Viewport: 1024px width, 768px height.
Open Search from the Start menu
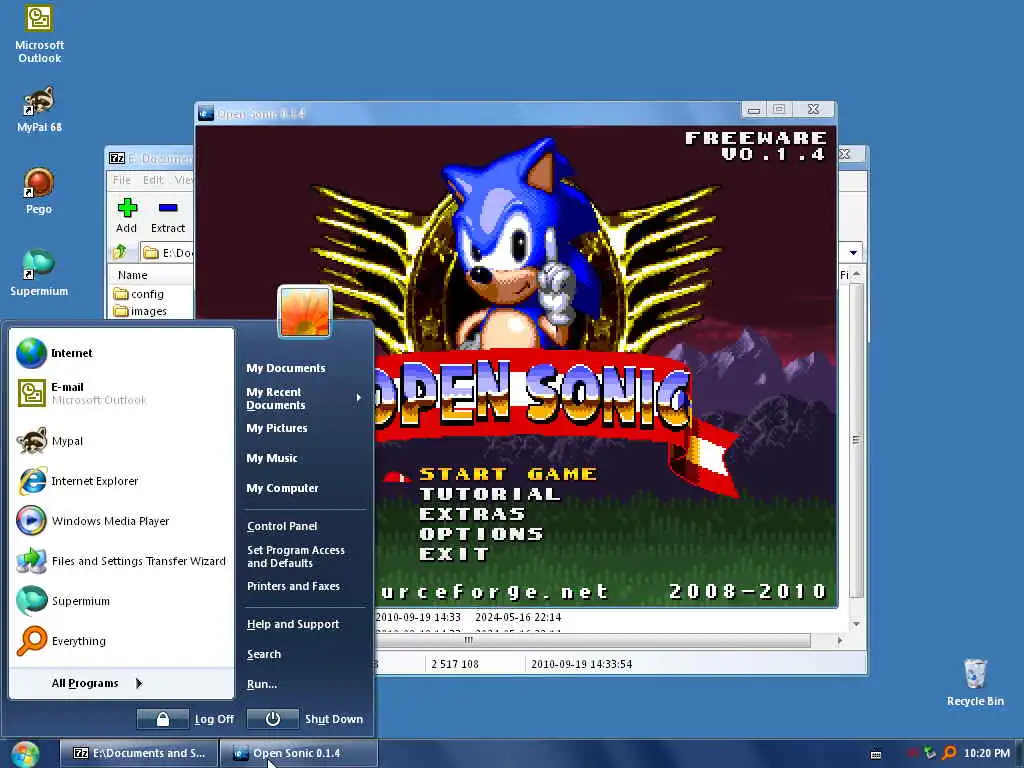click(x=264, y=654)
